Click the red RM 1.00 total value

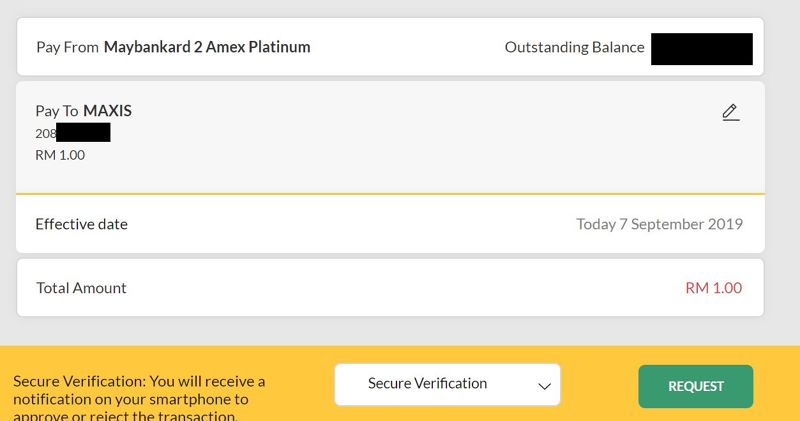pyautogui.click(x=713, y=288)
